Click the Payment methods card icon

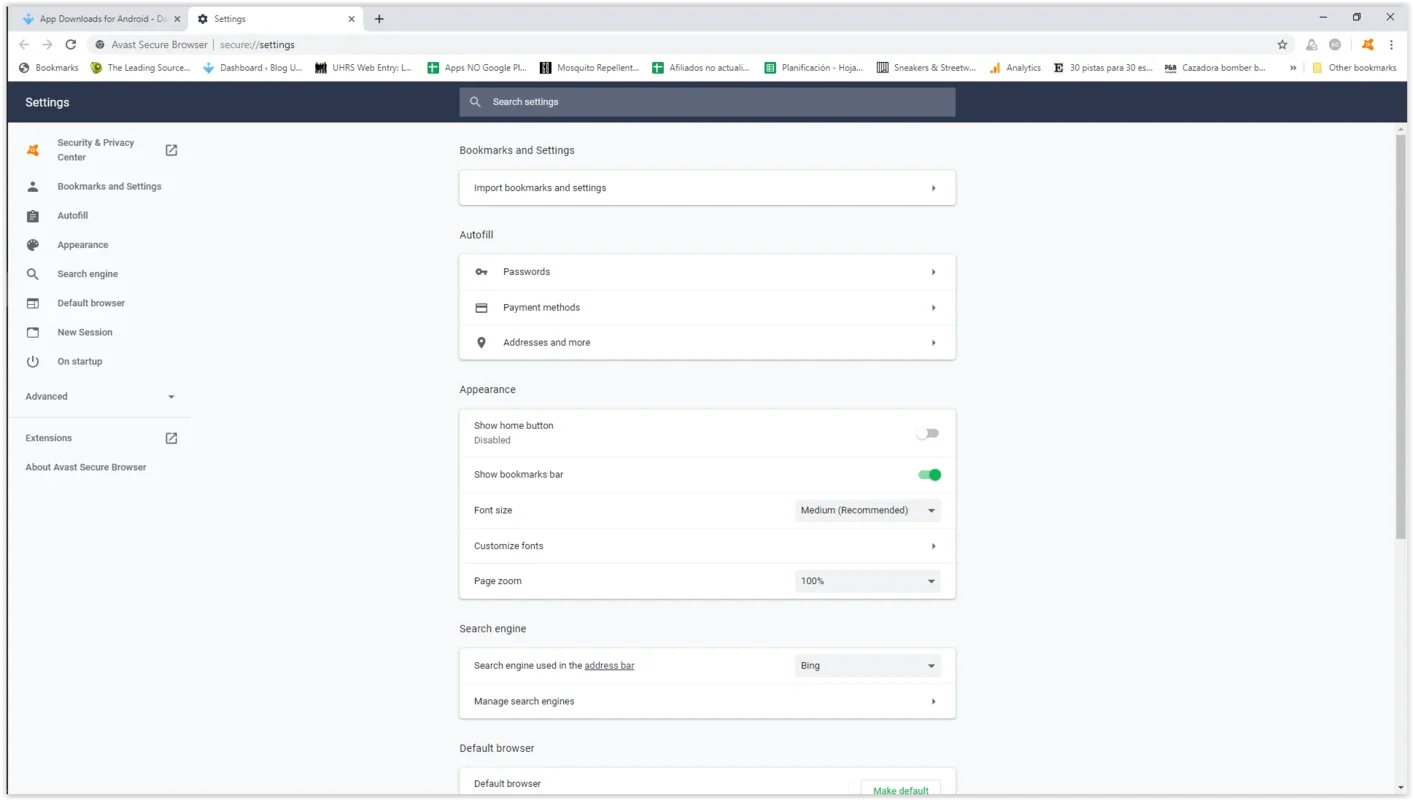(x=481, y=307)
